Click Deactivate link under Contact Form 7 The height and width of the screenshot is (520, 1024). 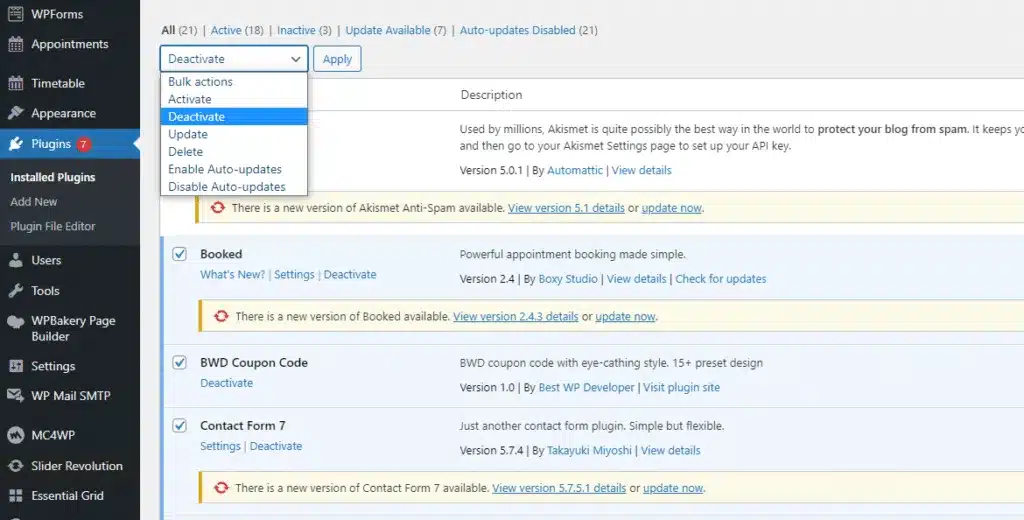pyautogui.click(x=276, y=446)
